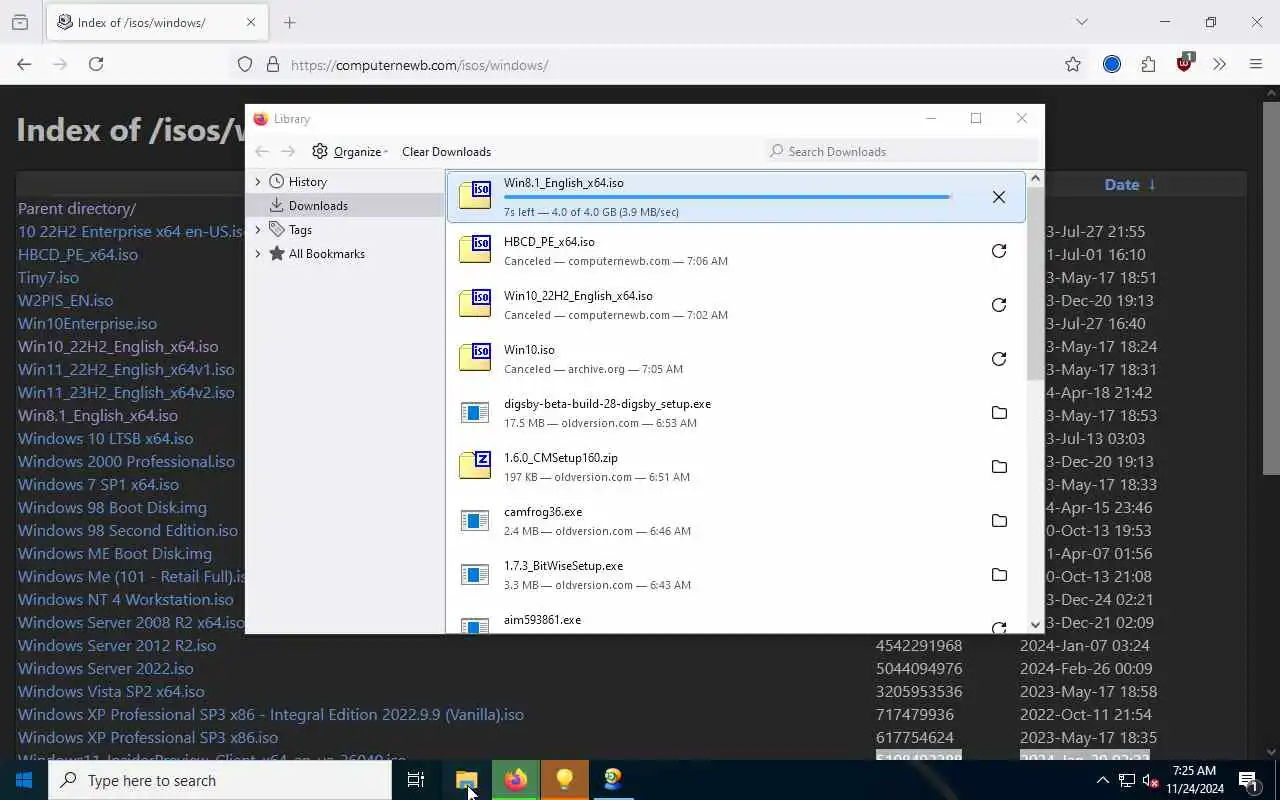The width and height of the screenshot is (1280, 800).
Task: Select Tags in Library sidebar
Action: [x=300, y=230]
